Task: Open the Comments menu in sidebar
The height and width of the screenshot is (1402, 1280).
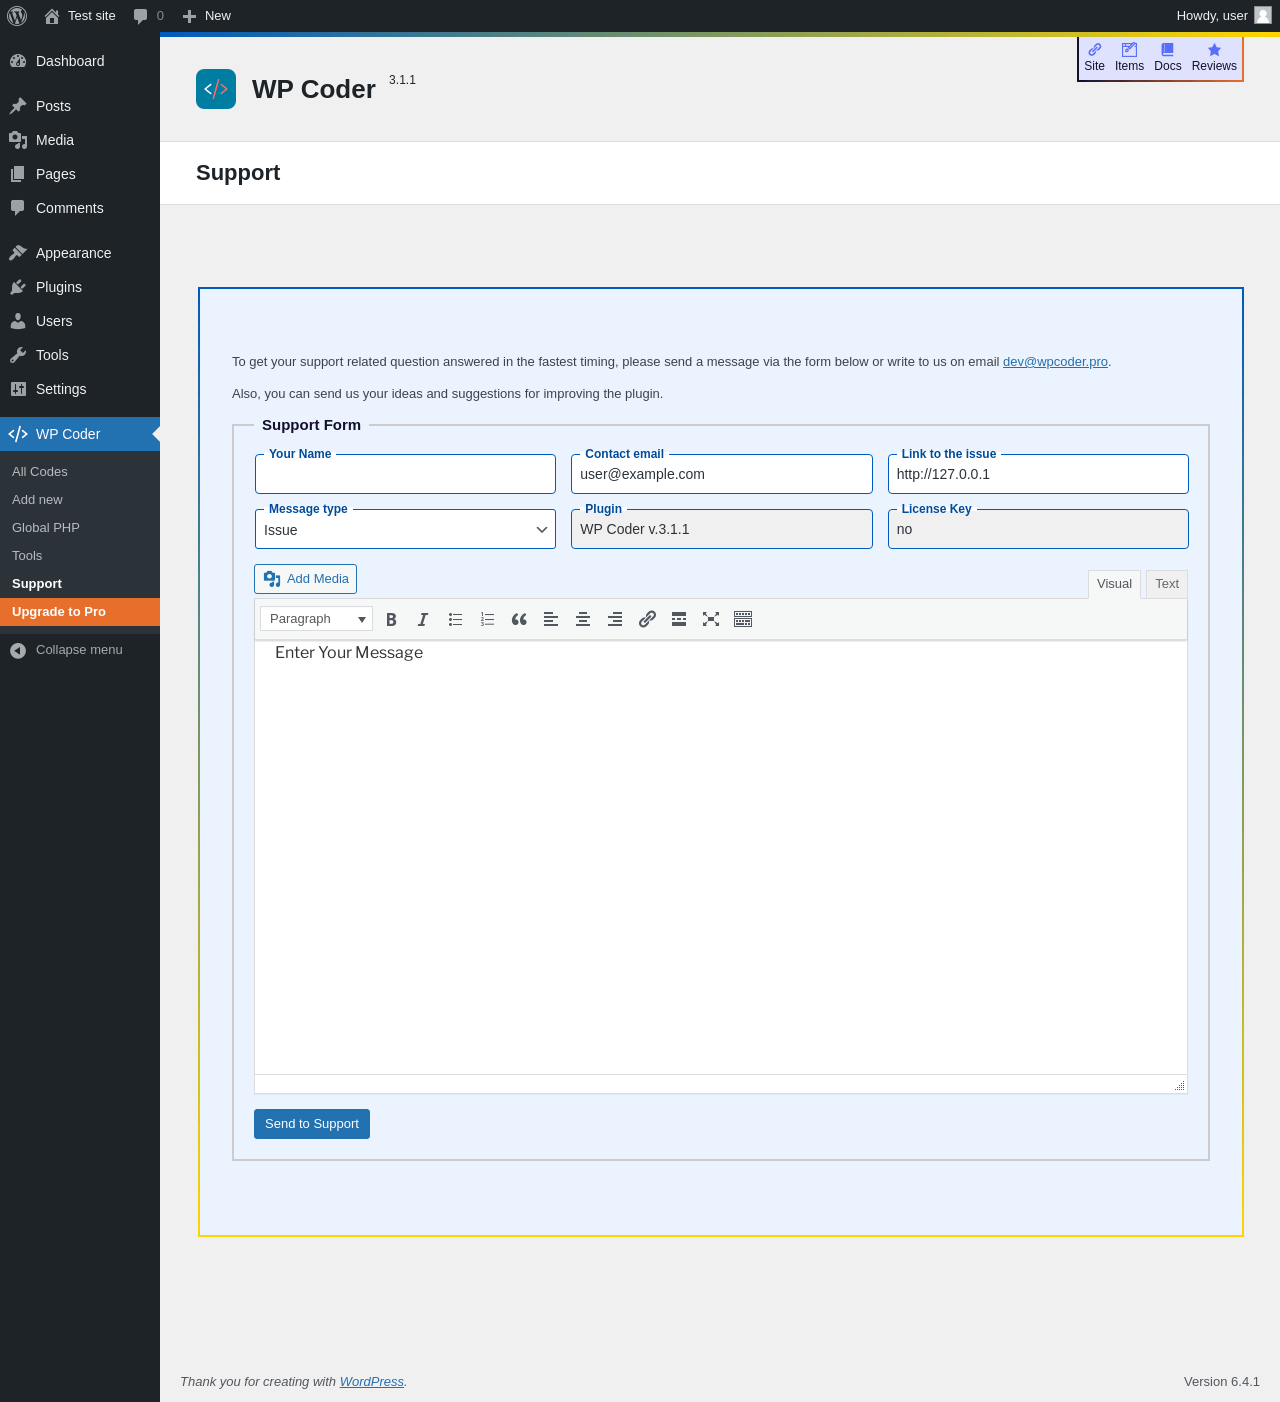Action: click(x=80, y=208)
